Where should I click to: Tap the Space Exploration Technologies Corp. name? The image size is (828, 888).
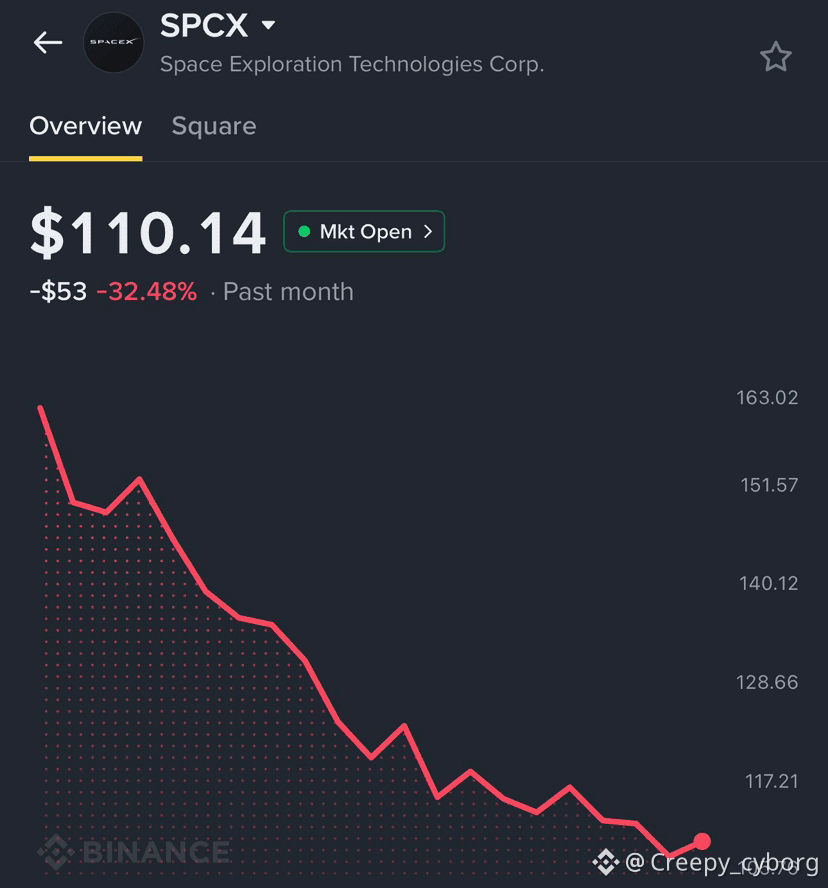coord(352,64)
